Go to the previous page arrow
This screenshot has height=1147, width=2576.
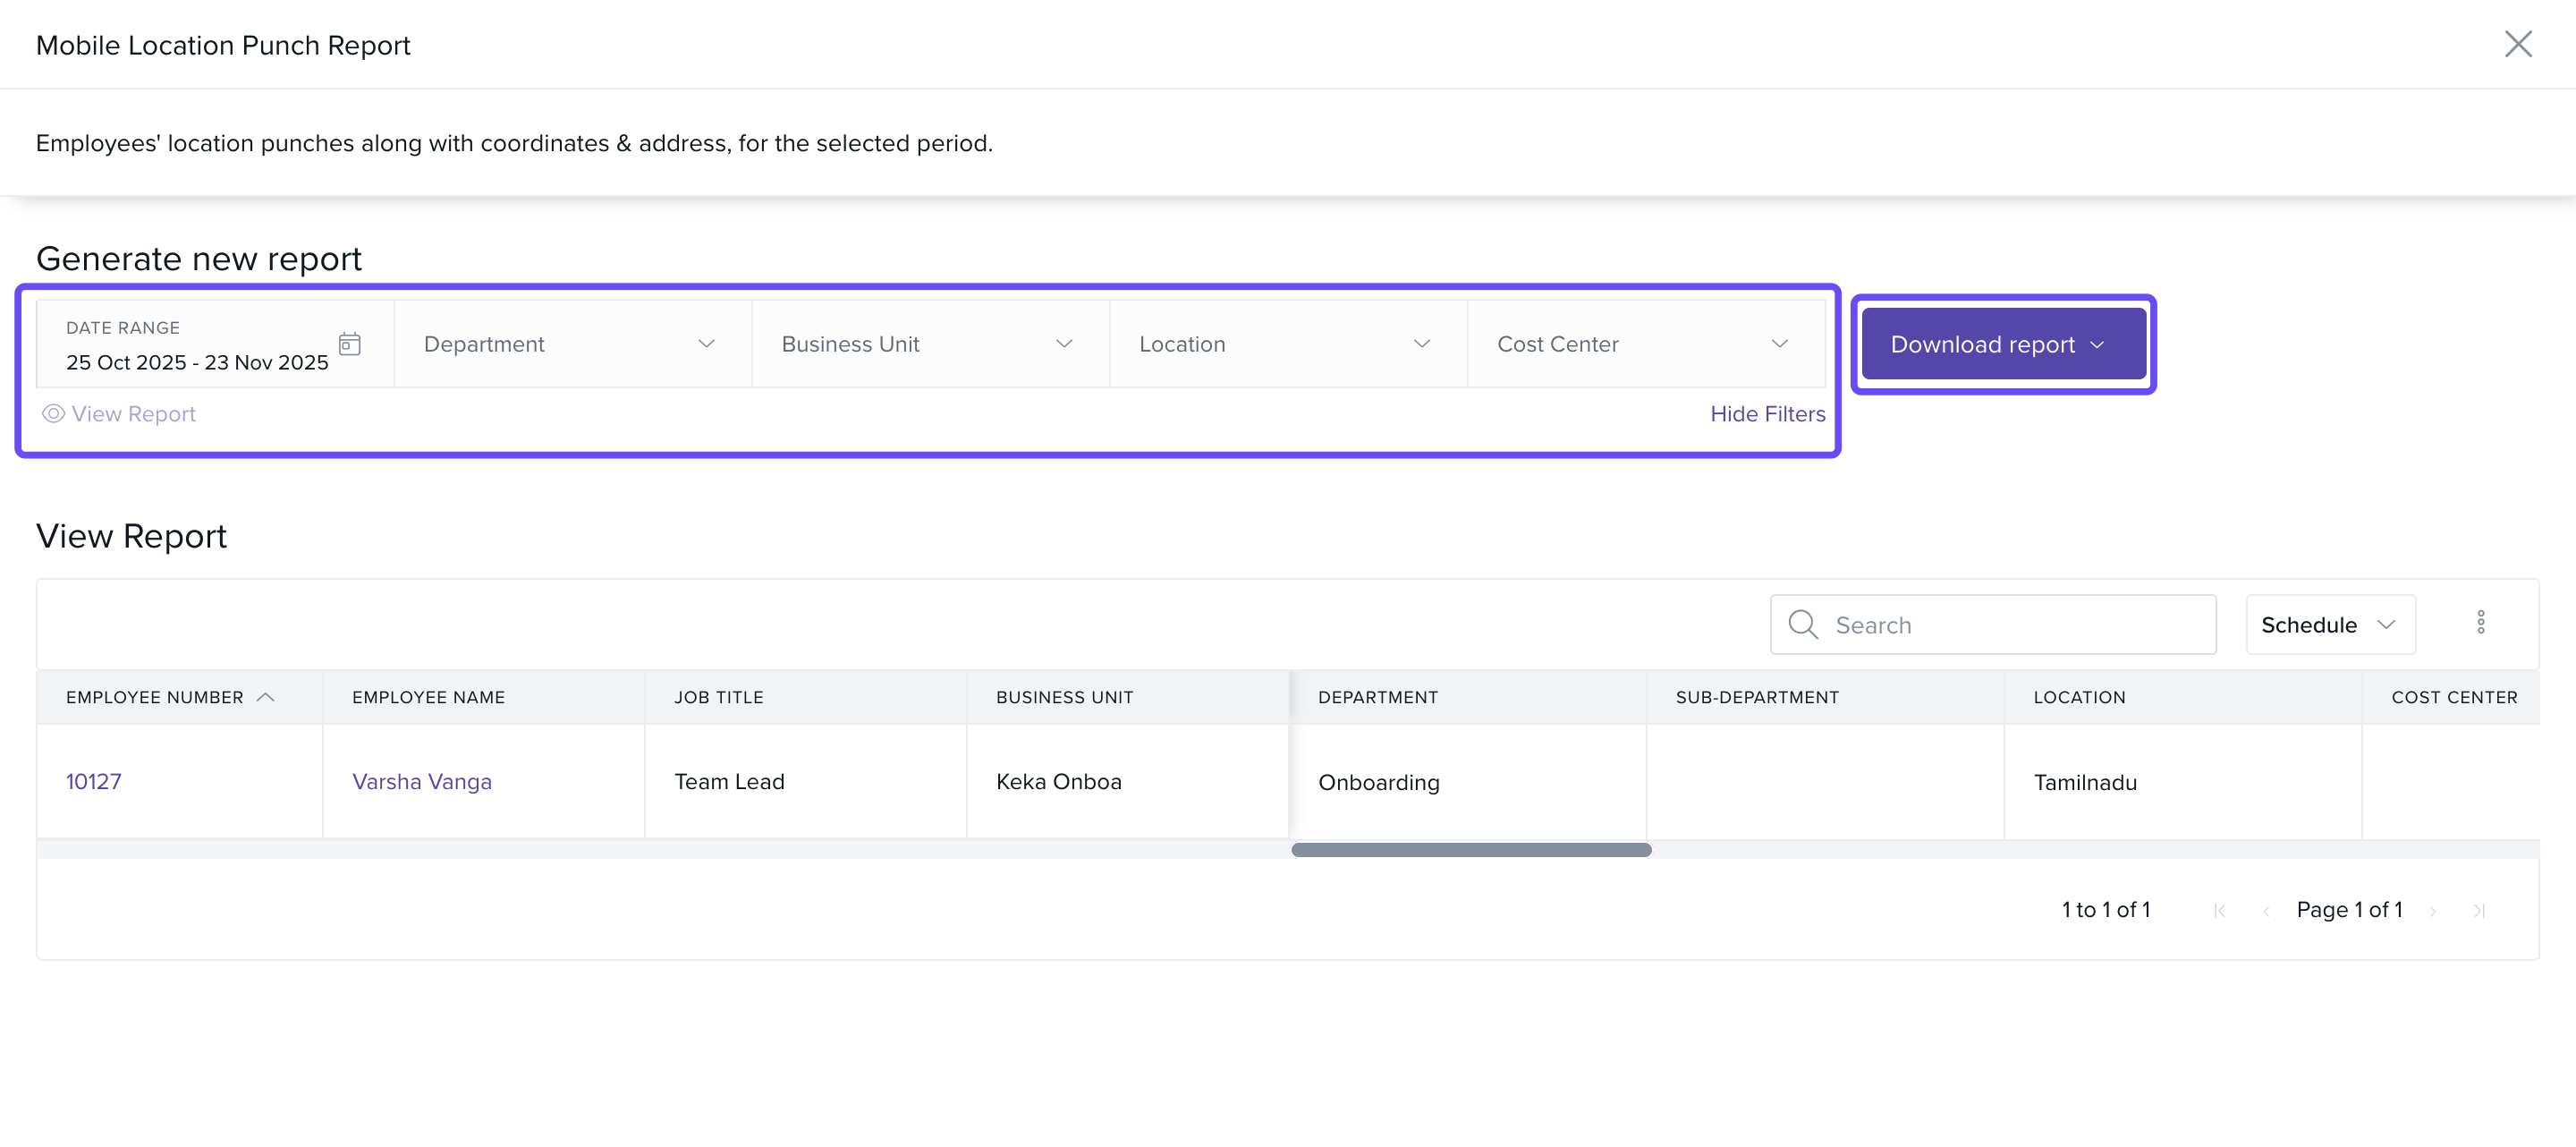pos(2267,910)
